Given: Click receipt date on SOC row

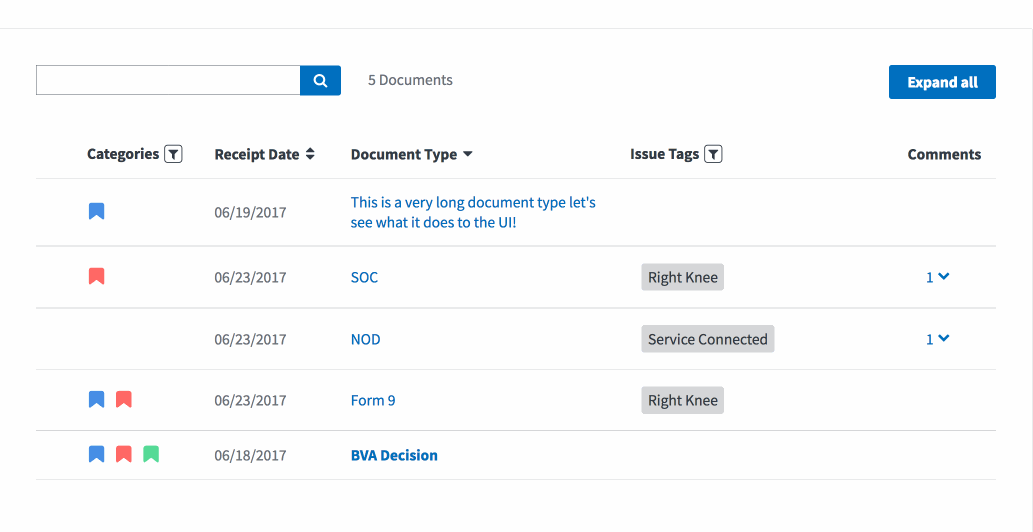Looking at the screenshot, I should pos(250,277).
